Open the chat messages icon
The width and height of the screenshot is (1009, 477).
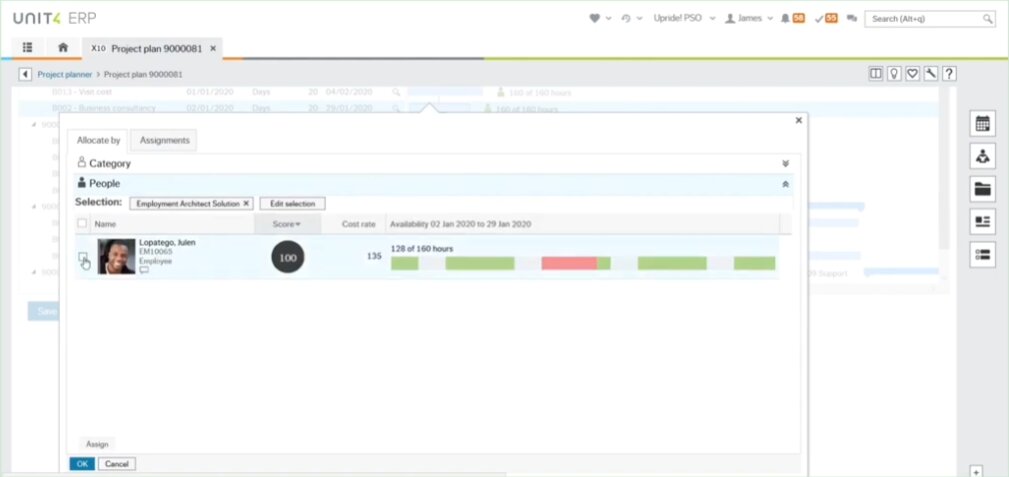pyautogui.click(x=851, y=18)
